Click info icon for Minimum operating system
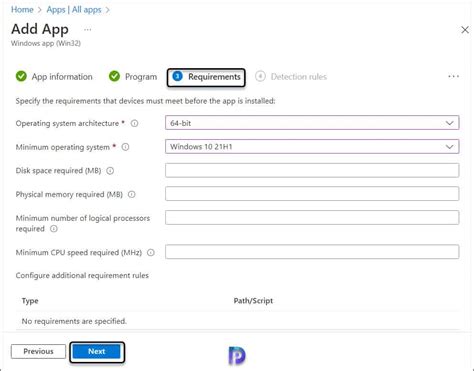This screenshot has width=474, height=371. tap(125, 147)
